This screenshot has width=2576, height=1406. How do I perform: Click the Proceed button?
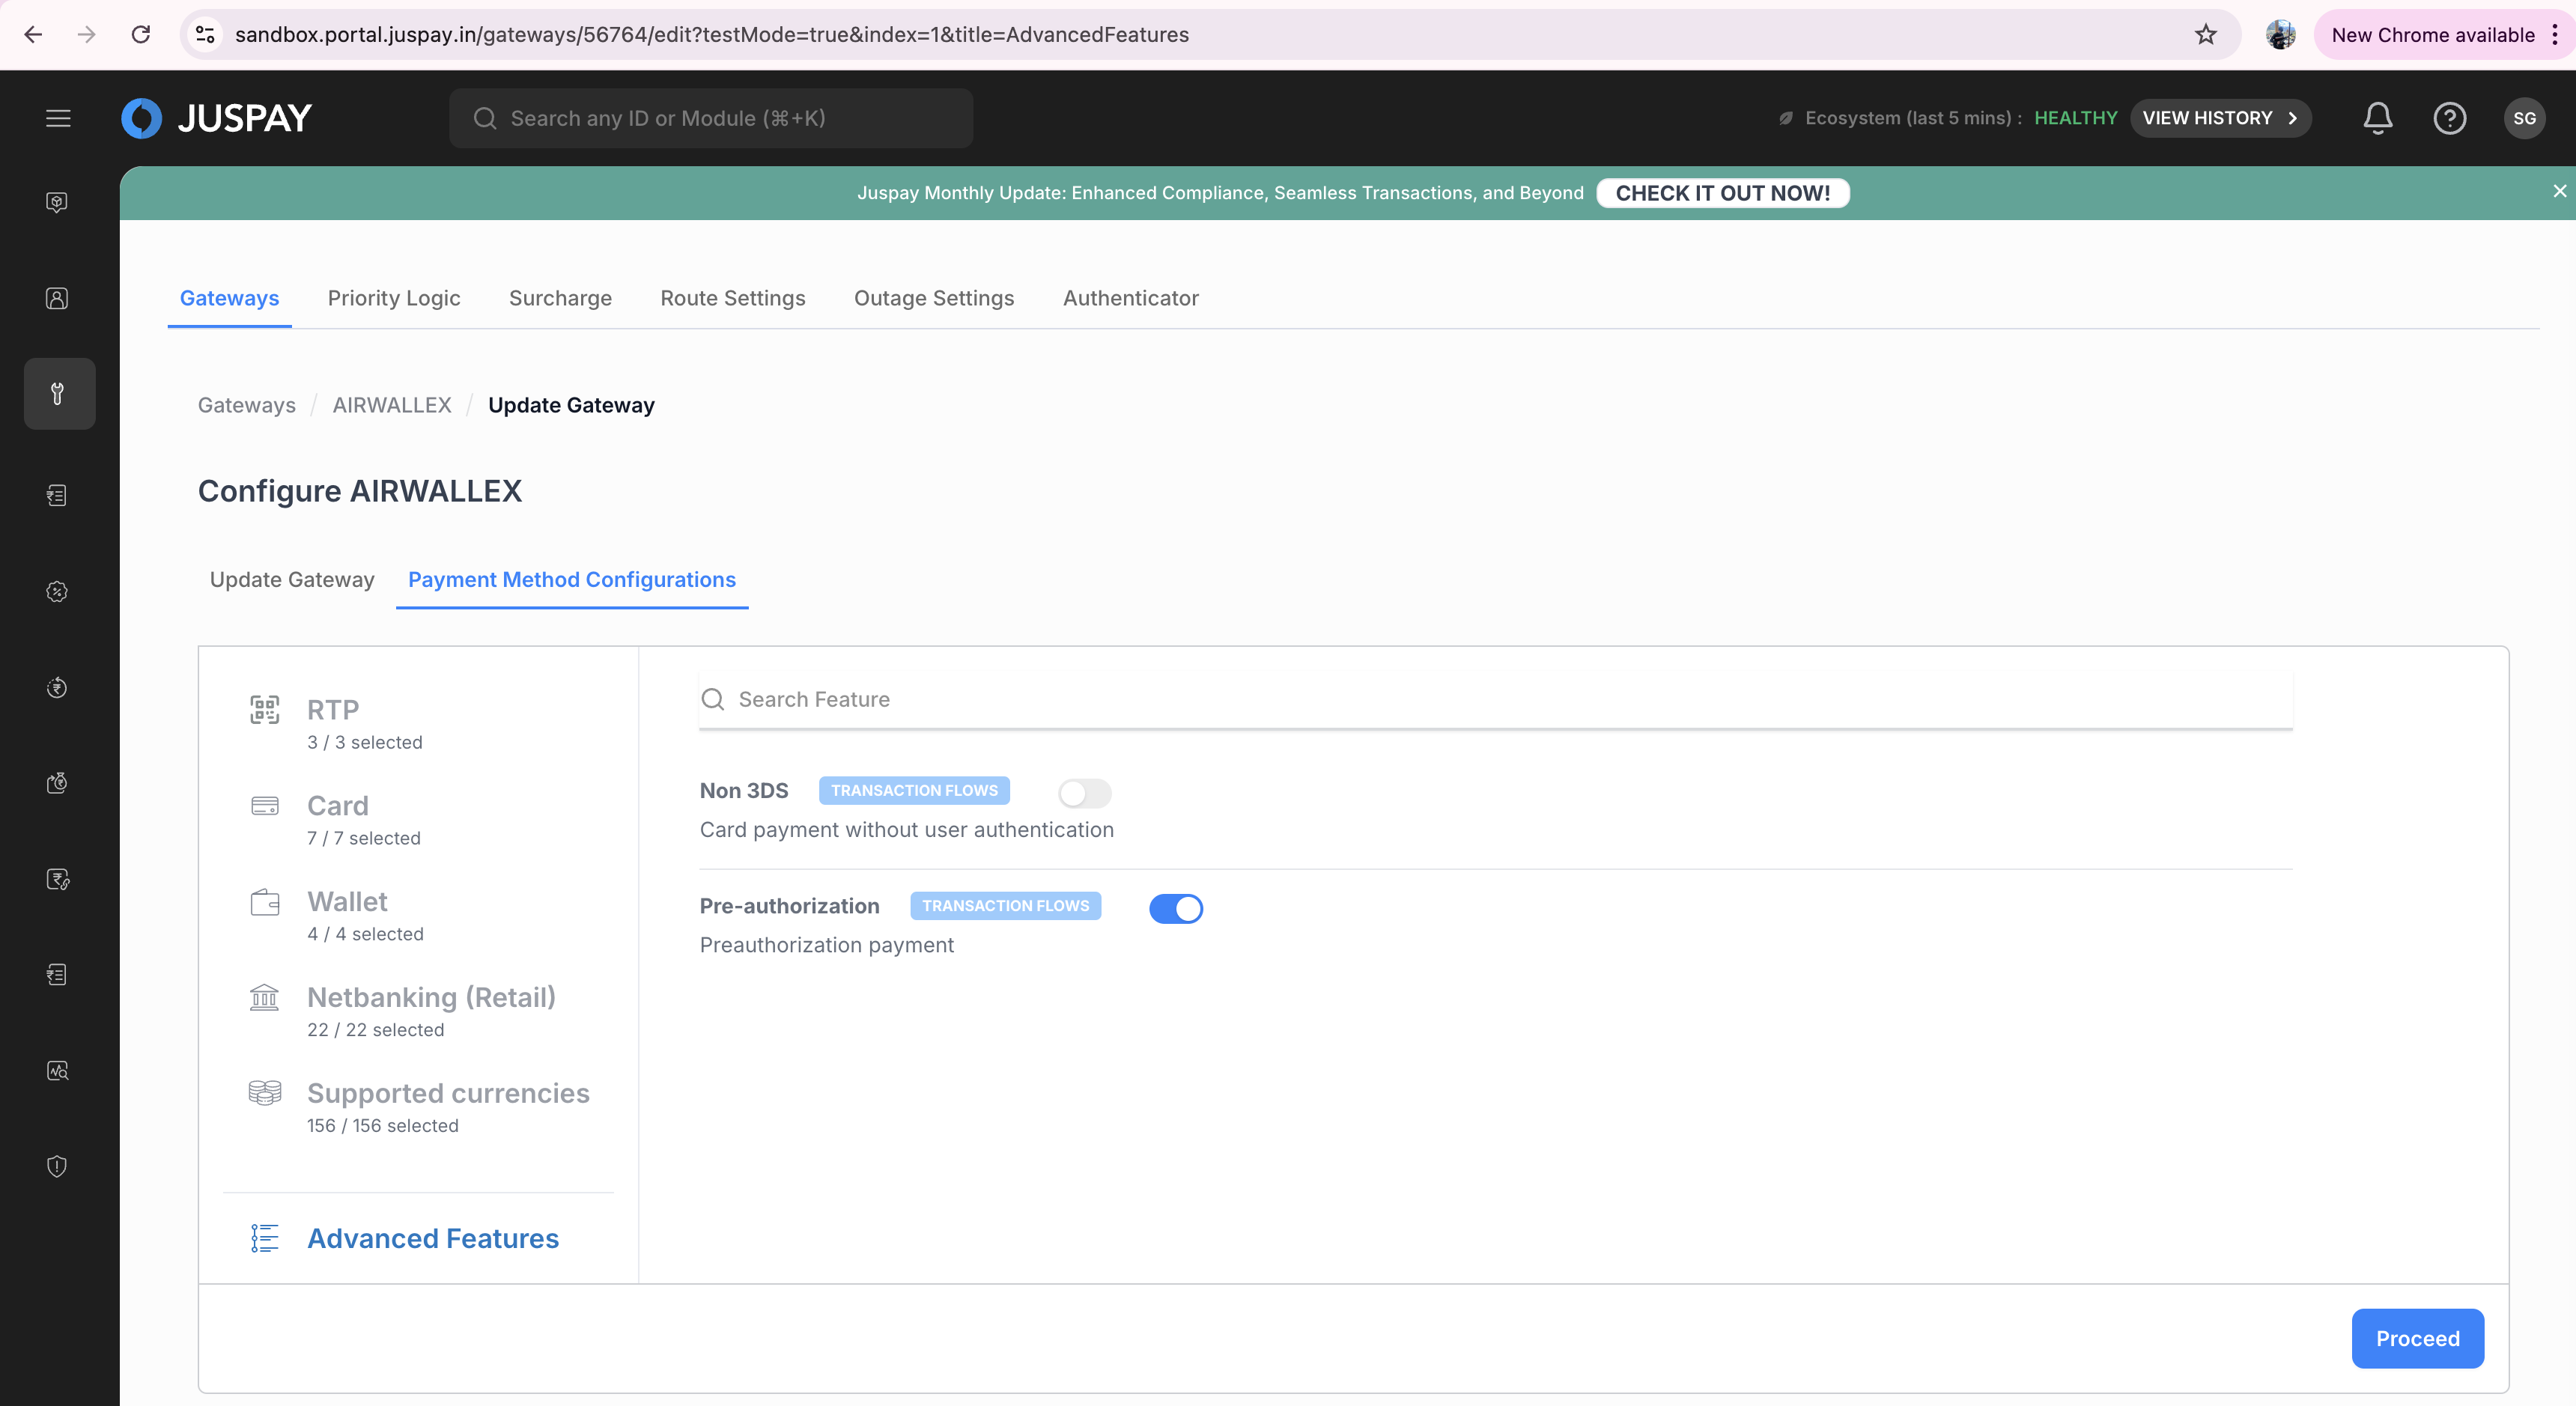[x=2416, y=1338]
